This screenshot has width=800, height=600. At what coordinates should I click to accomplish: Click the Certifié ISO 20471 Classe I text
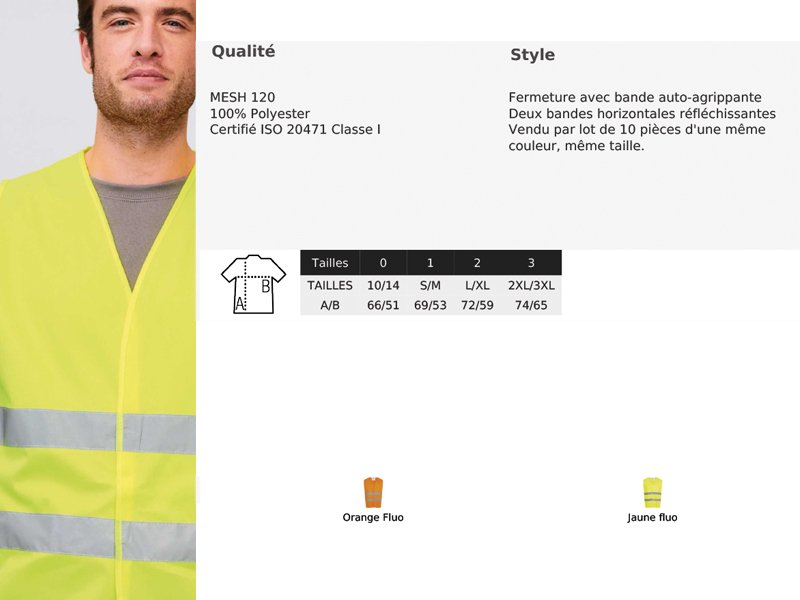295,130
